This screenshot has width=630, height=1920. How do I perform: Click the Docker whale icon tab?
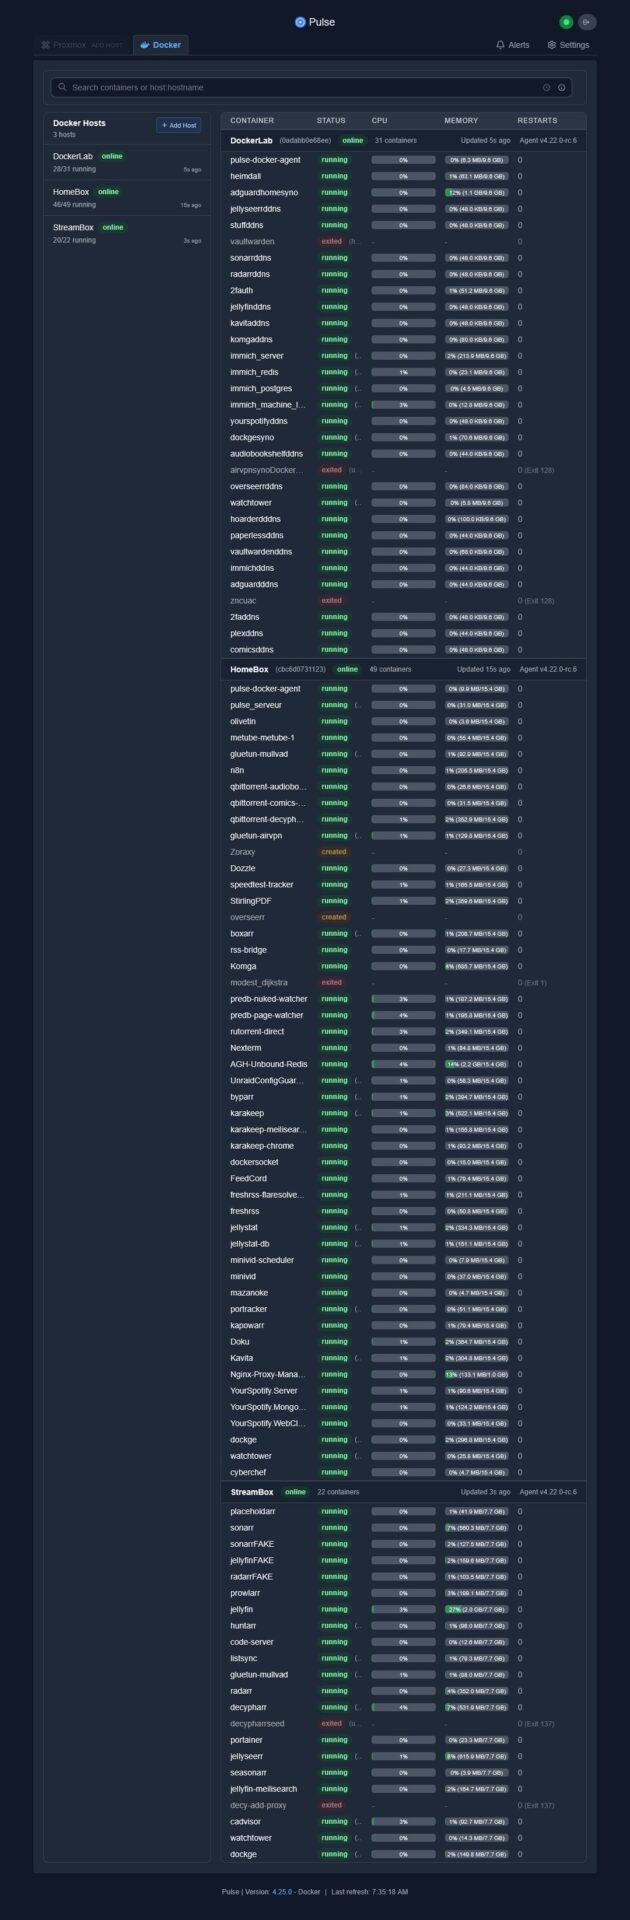[x=145, y=45]
